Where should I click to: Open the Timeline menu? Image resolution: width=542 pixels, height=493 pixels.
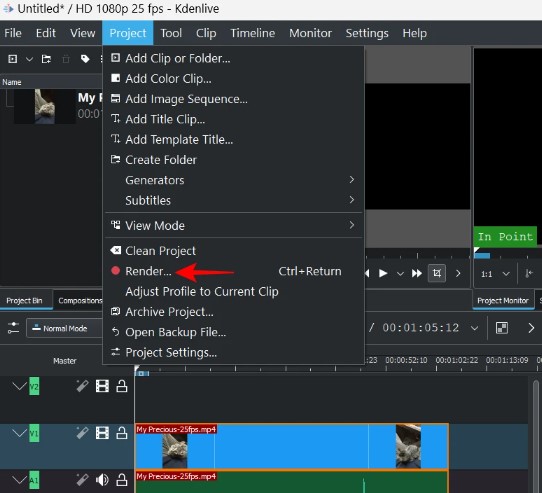pyautogui.click(x=253, y=33)
